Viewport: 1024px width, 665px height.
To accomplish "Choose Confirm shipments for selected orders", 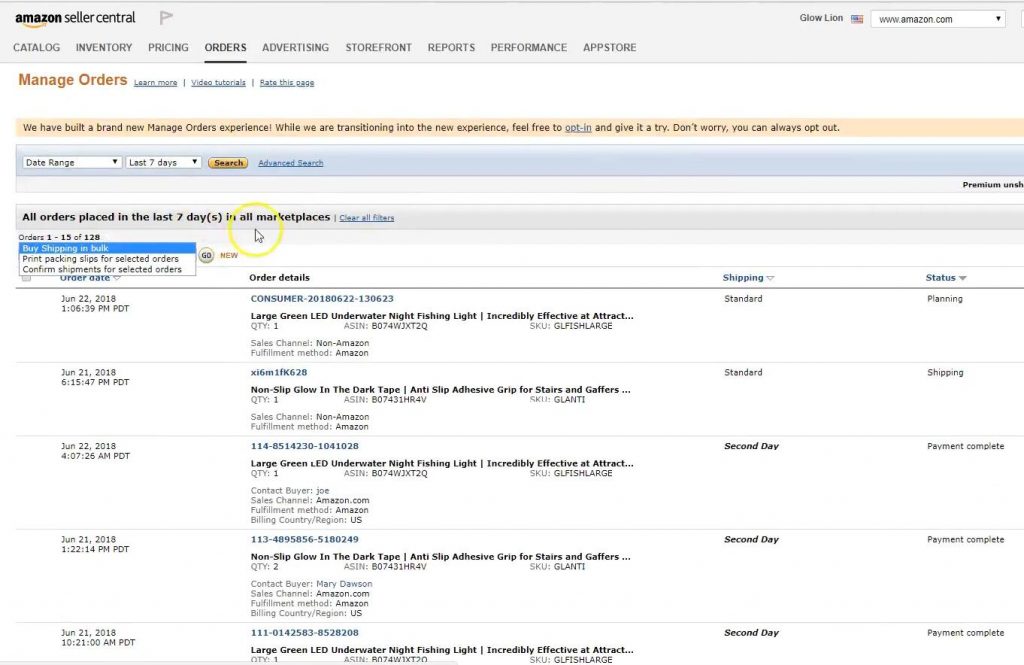I will pos(107,270).
